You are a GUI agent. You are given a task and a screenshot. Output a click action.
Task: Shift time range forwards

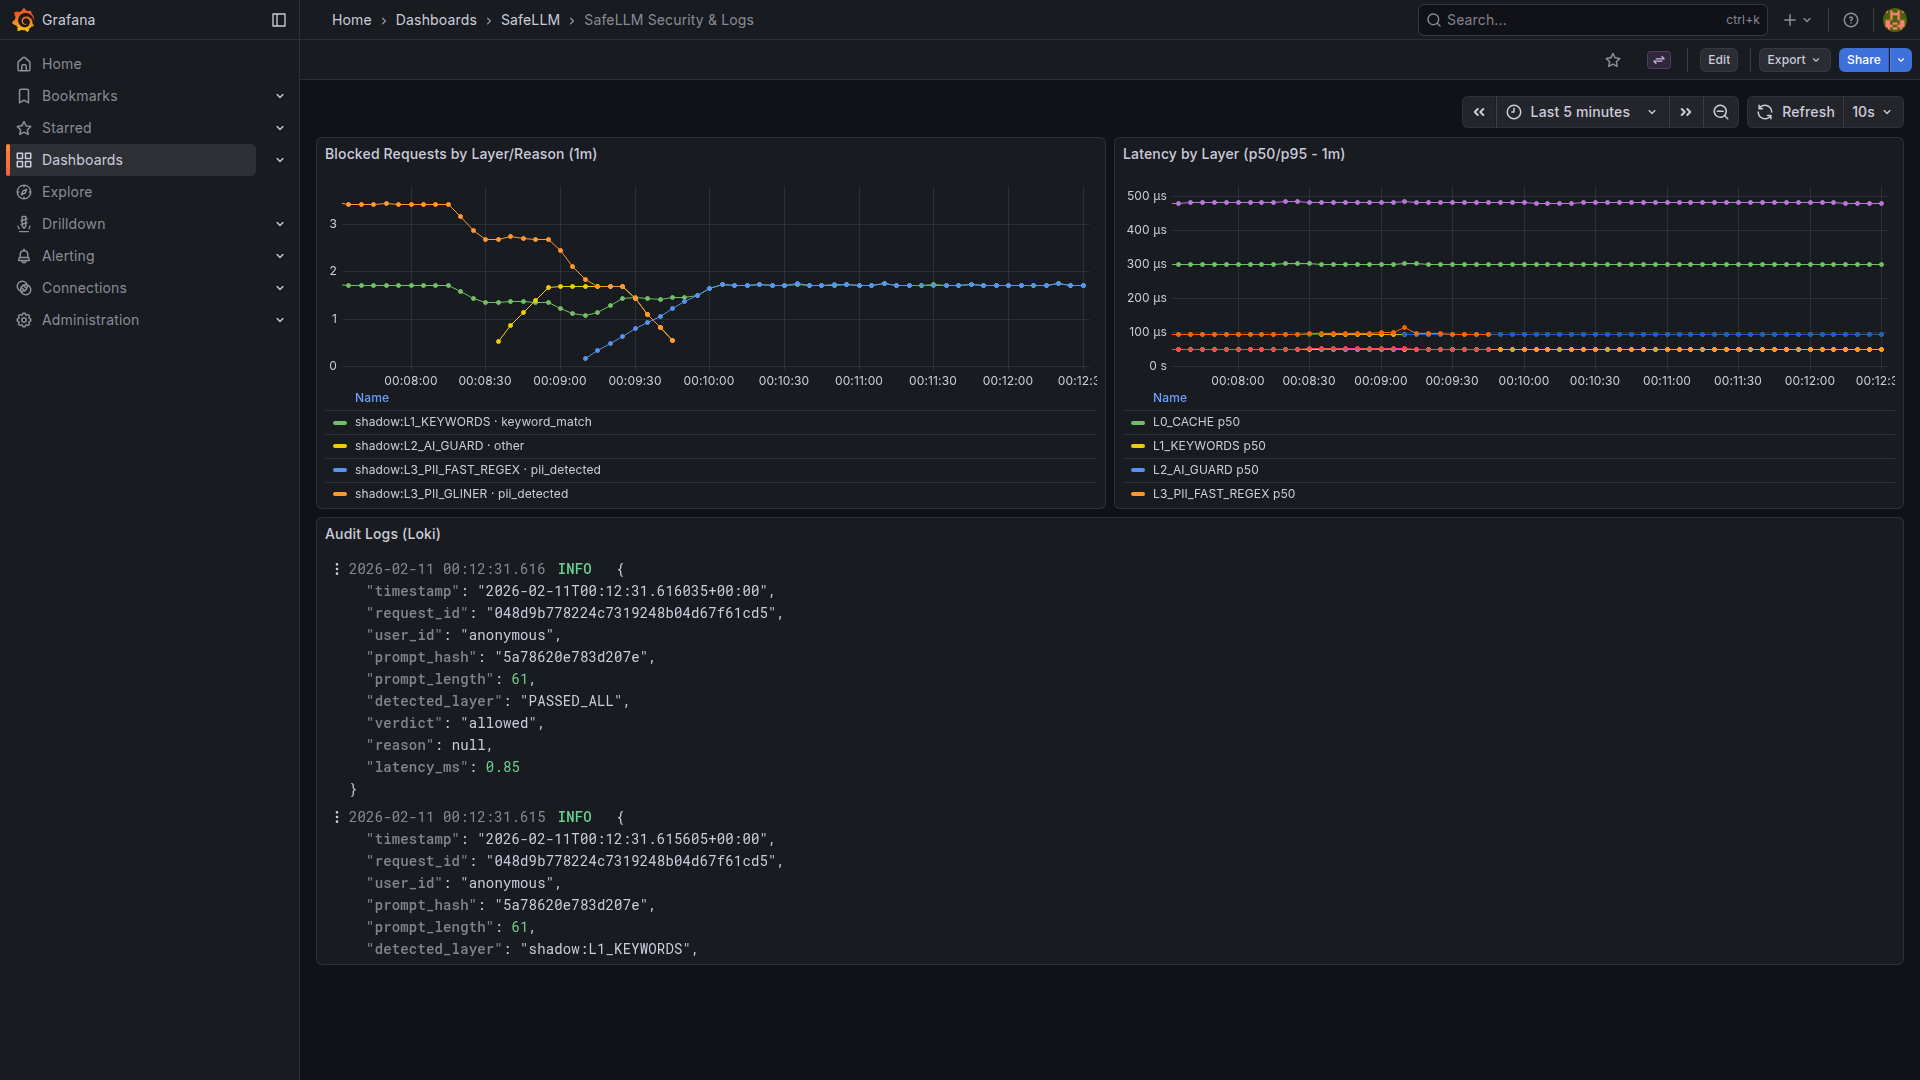pos(1686,112)
